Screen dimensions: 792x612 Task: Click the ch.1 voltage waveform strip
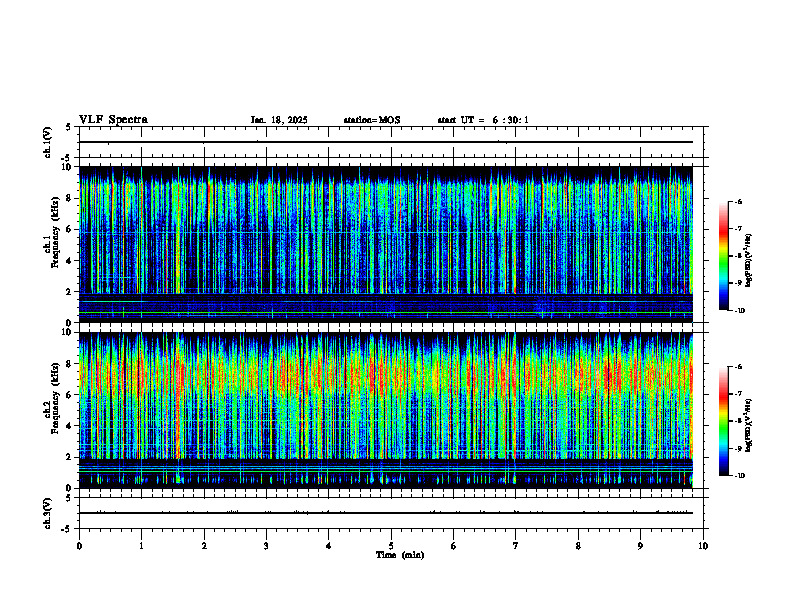coord(391,142)
